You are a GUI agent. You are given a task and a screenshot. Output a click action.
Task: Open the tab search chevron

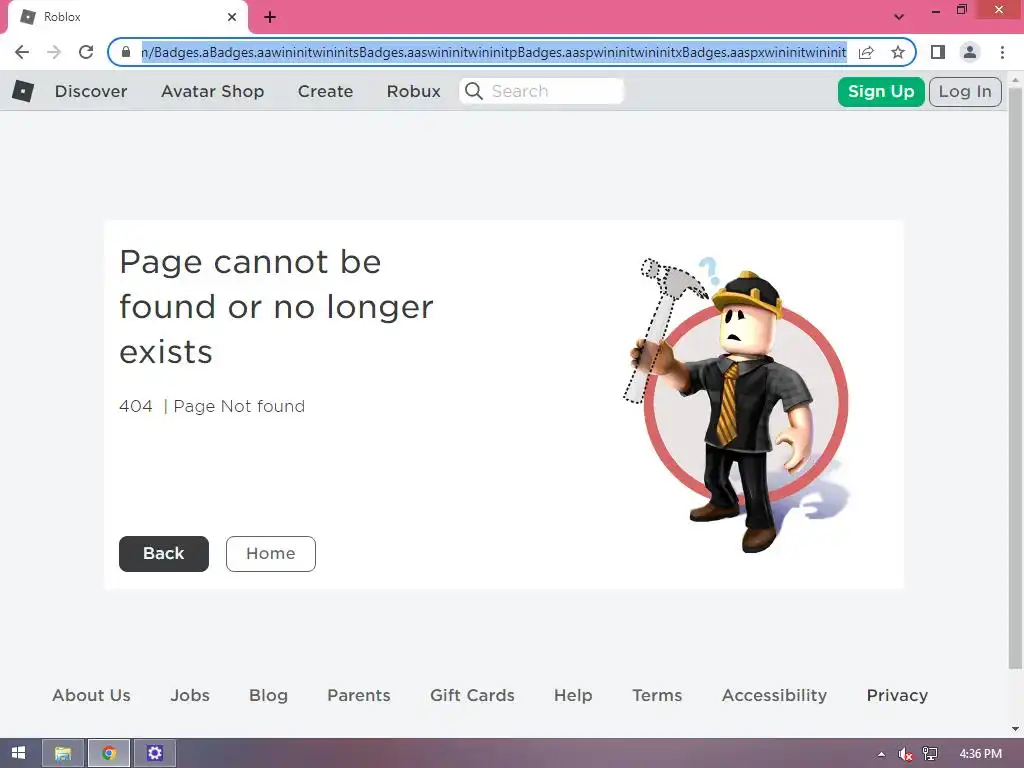(899, 17)
